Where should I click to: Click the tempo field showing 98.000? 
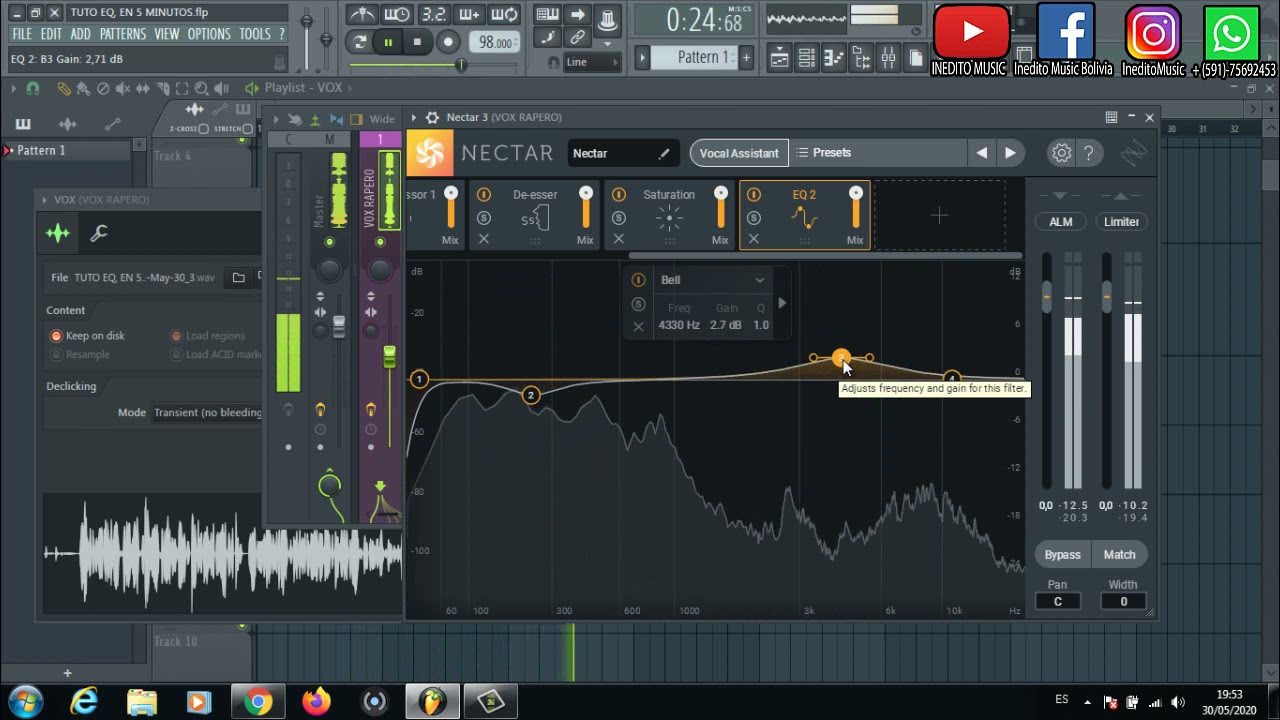[x=495, y=42]
